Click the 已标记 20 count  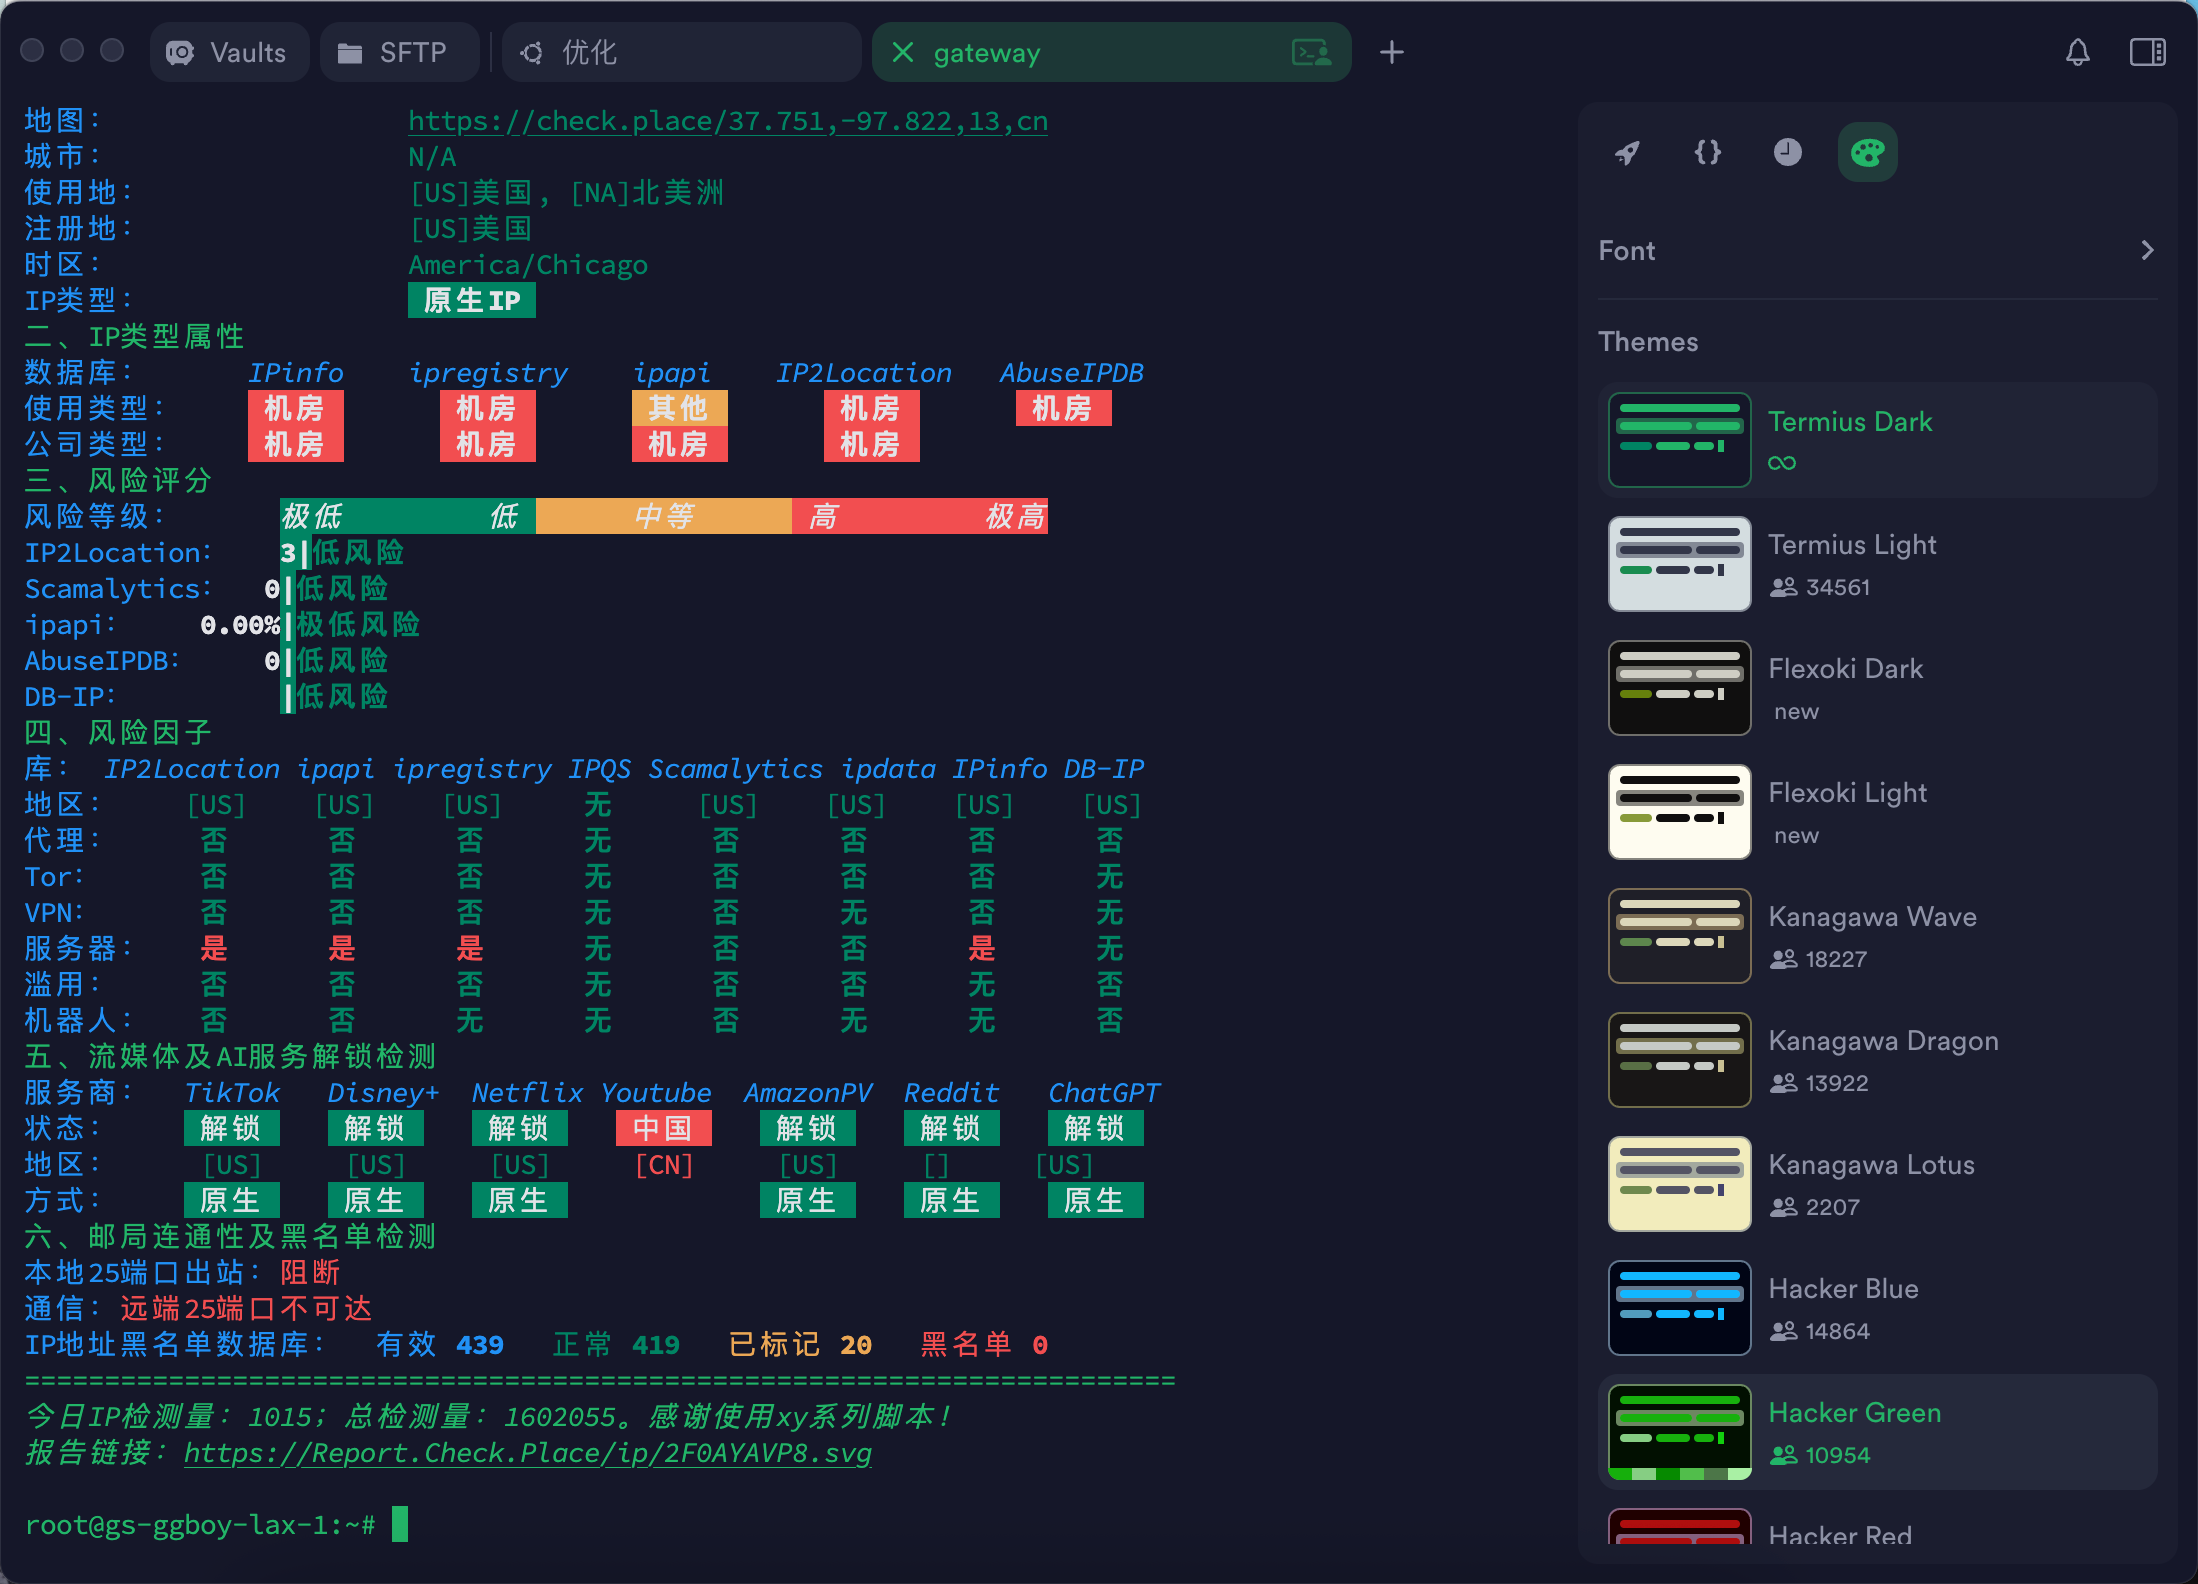pyautogui.click(x=800, y=1344)
